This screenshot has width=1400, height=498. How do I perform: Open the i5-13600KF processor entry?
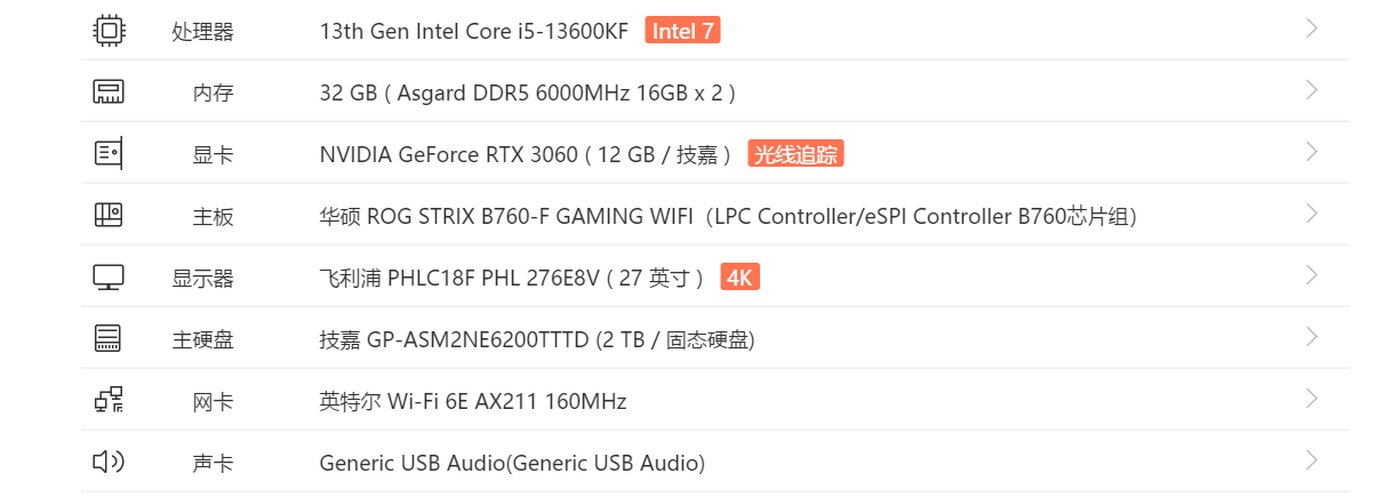coord(474,31)
